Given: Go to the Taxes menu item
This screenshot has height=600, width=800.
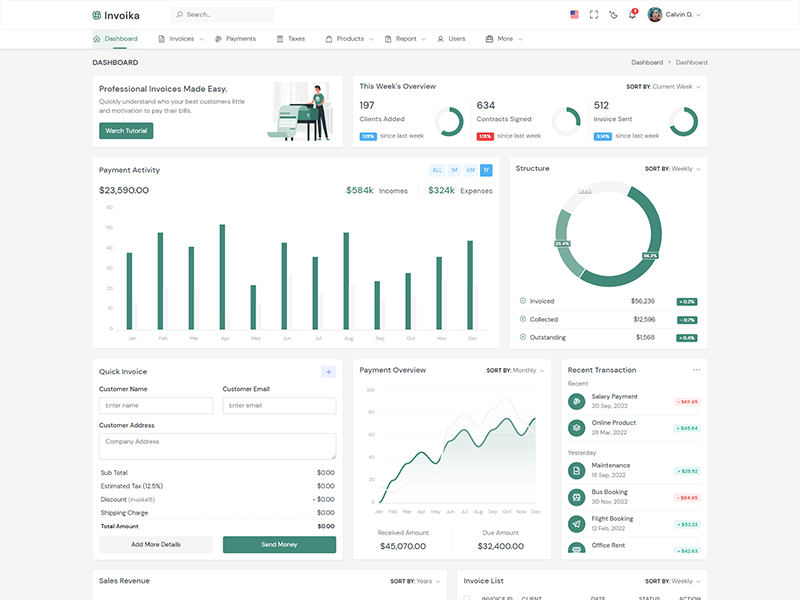Looking at the screenshot, I should coord(291,39).
